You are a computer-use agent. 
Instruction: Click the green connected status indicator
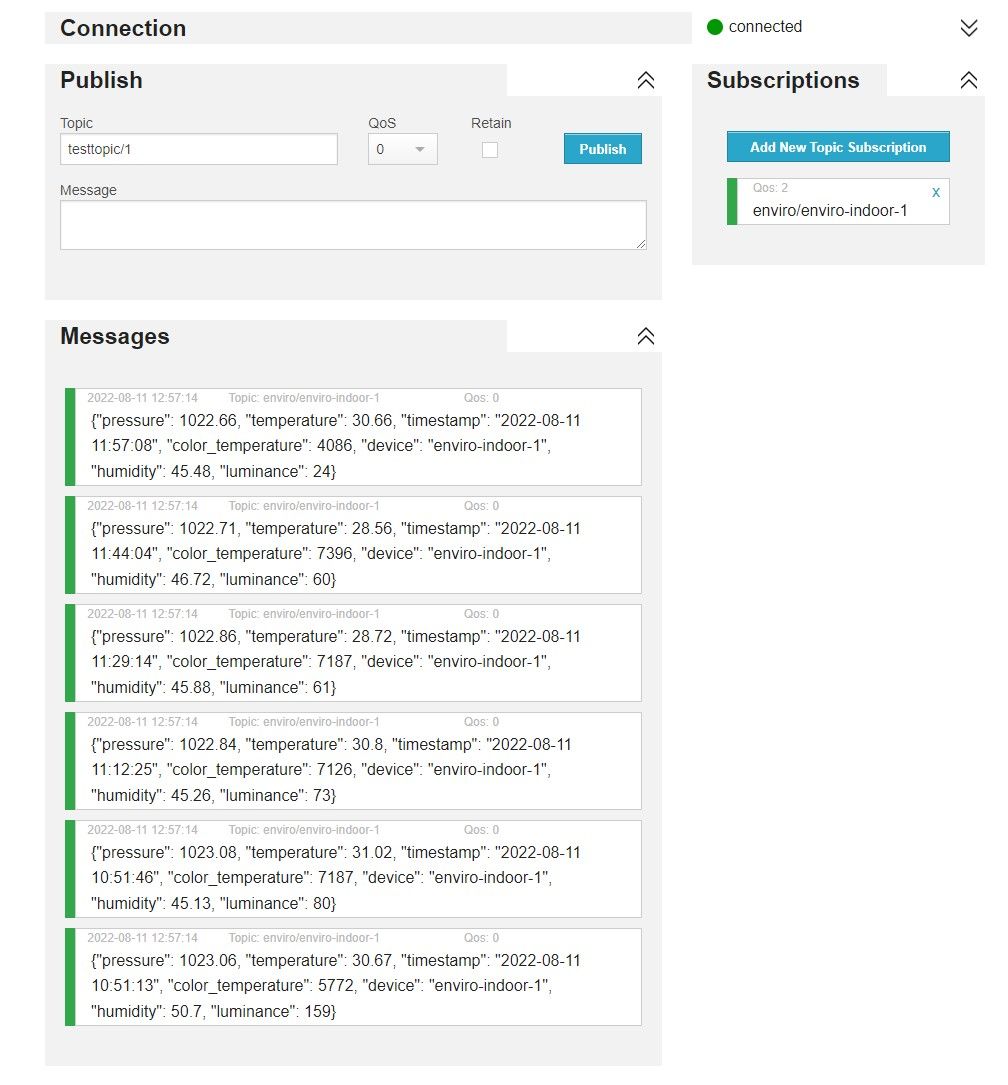tap(715, 27)
